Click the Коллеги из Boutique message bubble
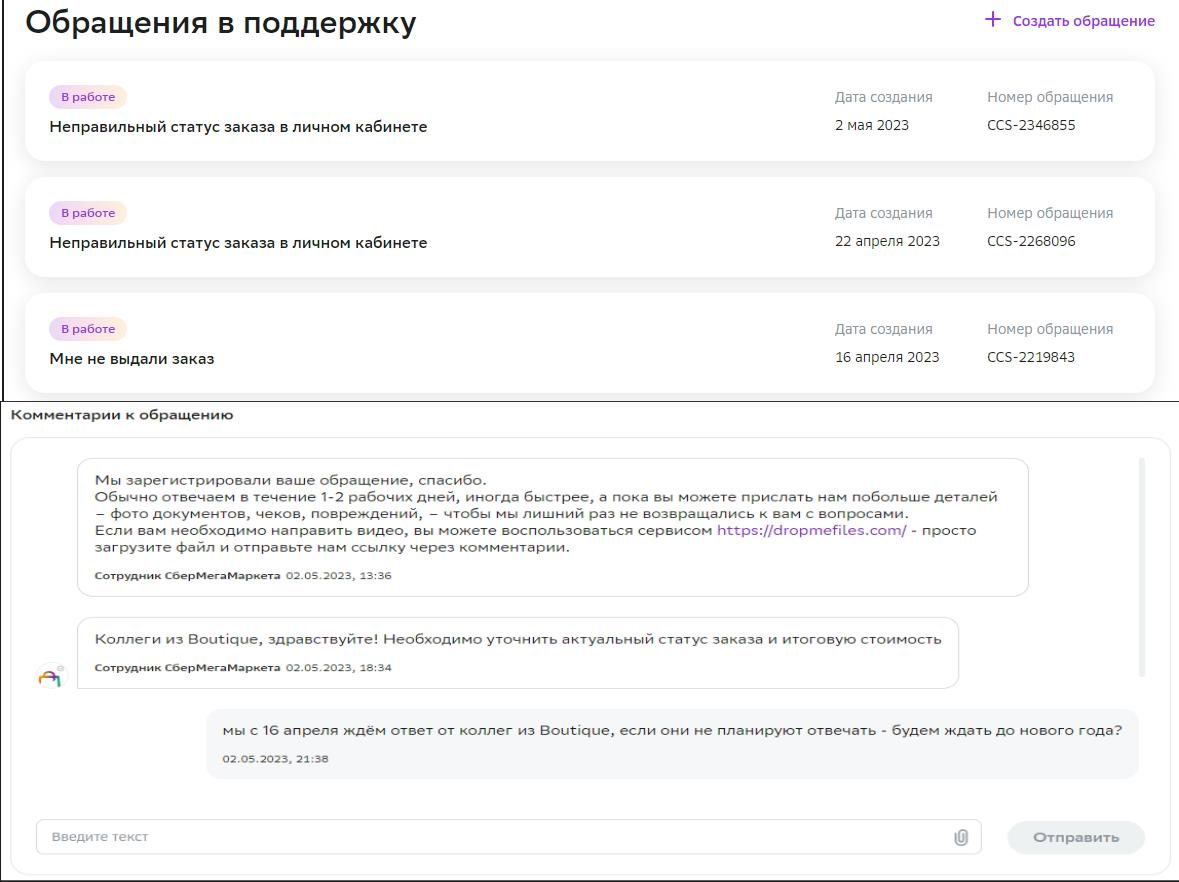The width and height of the screenshot is (1179, 882). [x=517, y=652]
